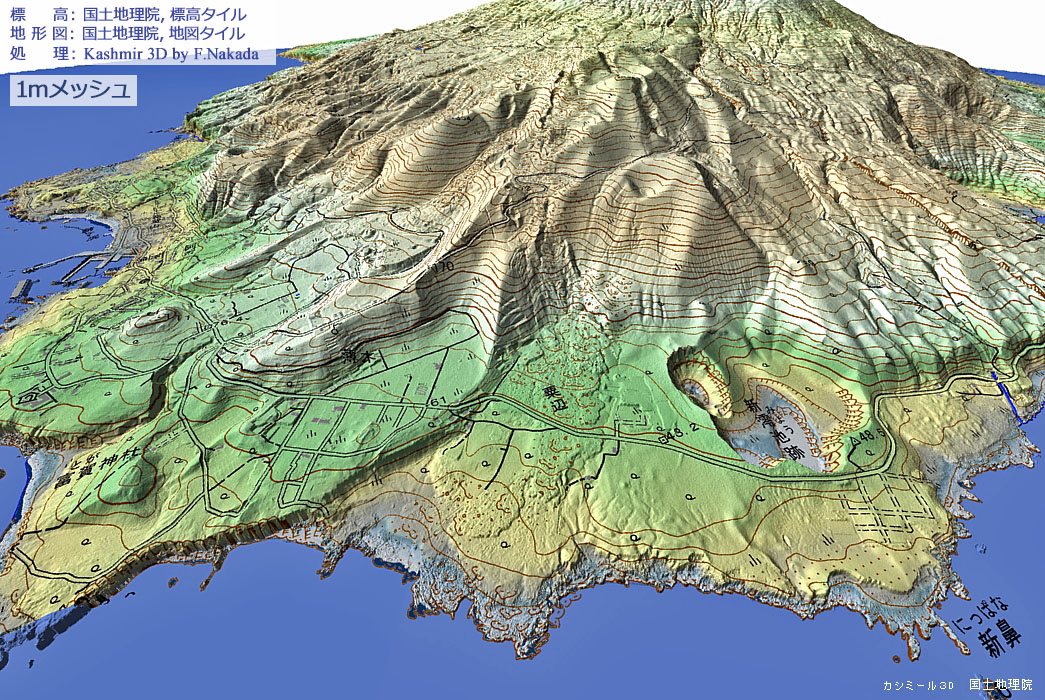Click the 1mメッシュ label box
The width and height of the screenshot is (1045, 700).
pyautogui.click(x=73, y=90)
